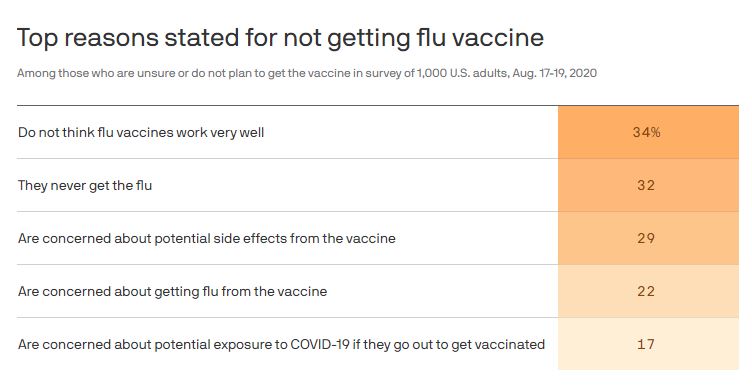Image resolution: width=752 pixels, height=391 pixels.
Task: Select the 'They never get the flu' row
Action: [378, 185]
